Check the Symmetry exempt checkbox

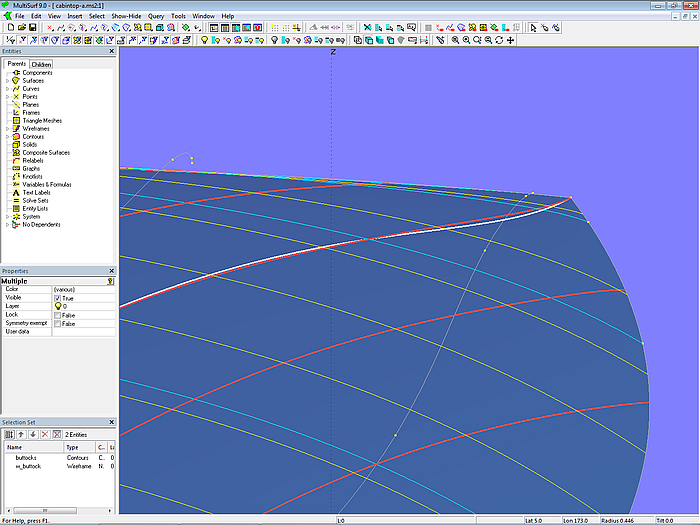(57, 324)
